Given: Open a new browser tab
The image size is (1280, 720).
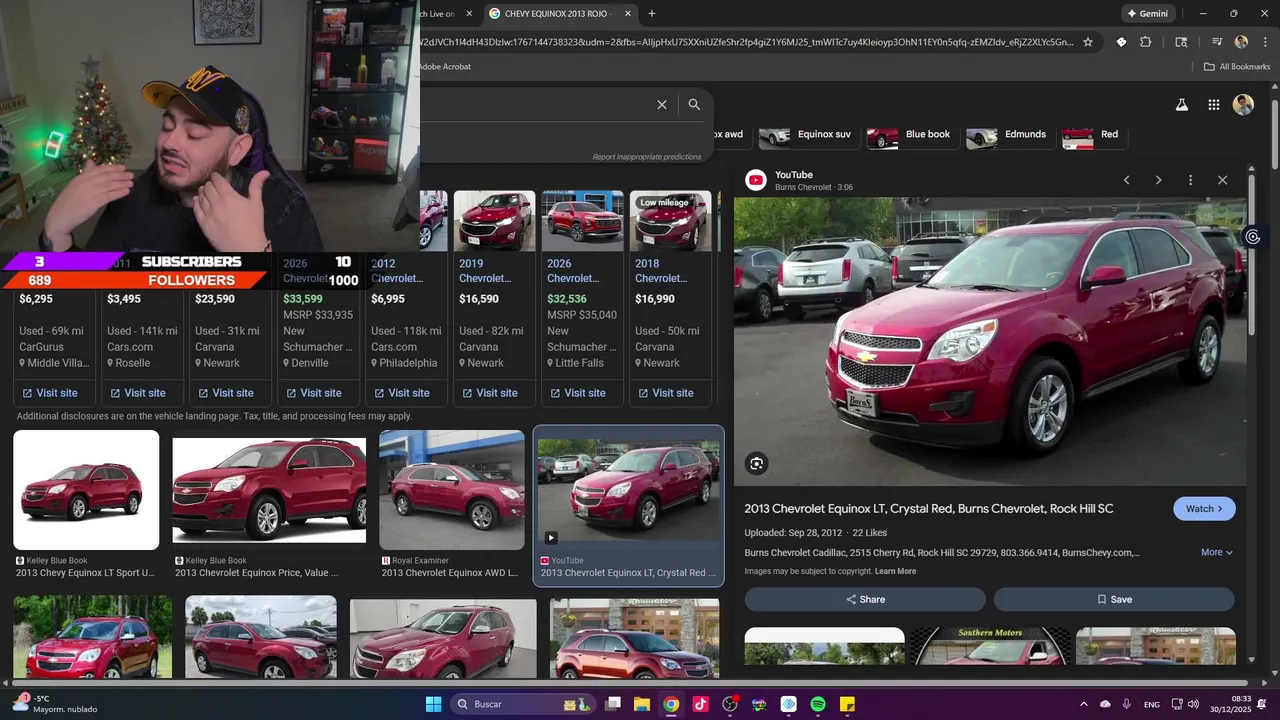Looking at the screenshot, I should [652, 13].
